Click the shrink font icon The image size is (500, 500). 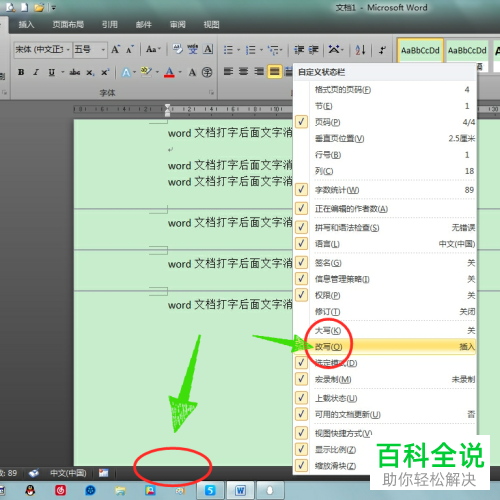[130, 50]
